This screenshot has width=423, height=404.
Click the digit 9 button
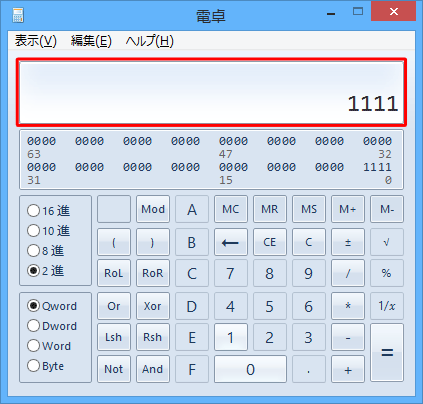[x=309, y=273]
